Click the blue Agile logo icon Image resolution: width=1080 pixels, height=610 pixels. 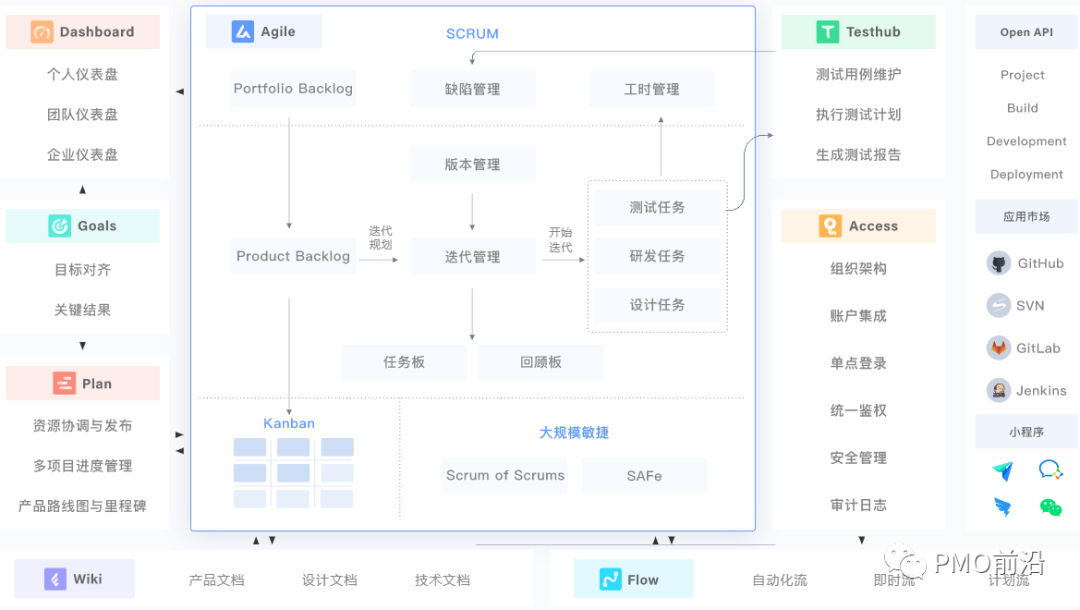tap(242, 32)
